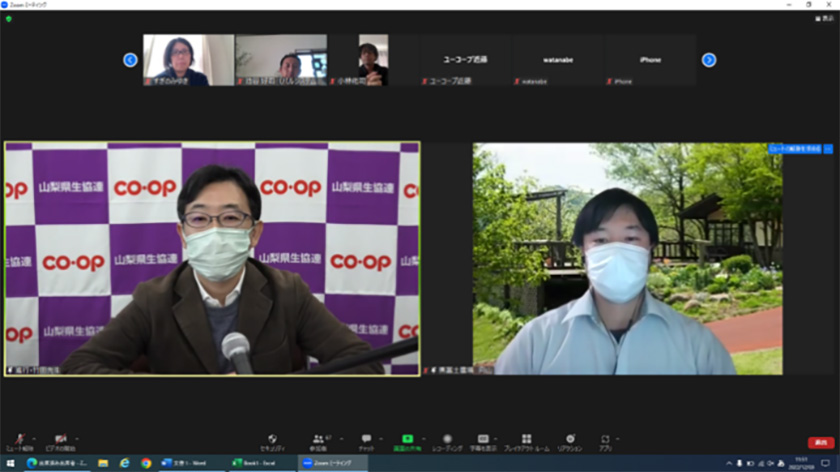Expand chat options arrow

[x=381, y=439]
